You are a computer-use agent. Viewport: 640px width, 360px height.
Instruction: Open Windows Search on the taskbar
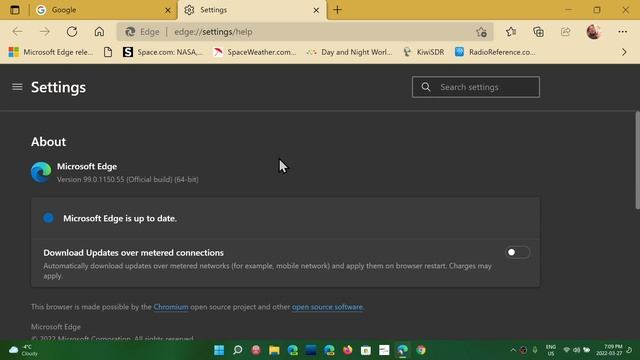pyautogui.click(x=238, y=350)
